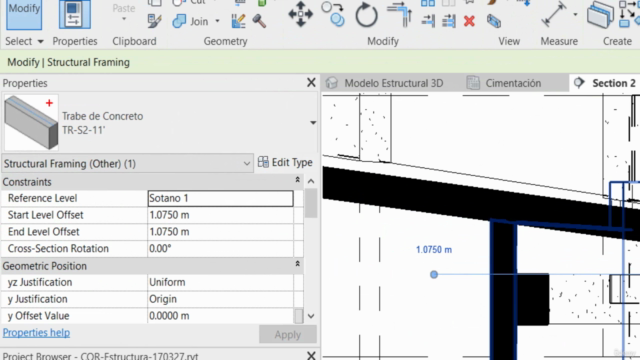Click the Properties scrollbar down arrow
640x360 pixels.
311,316
